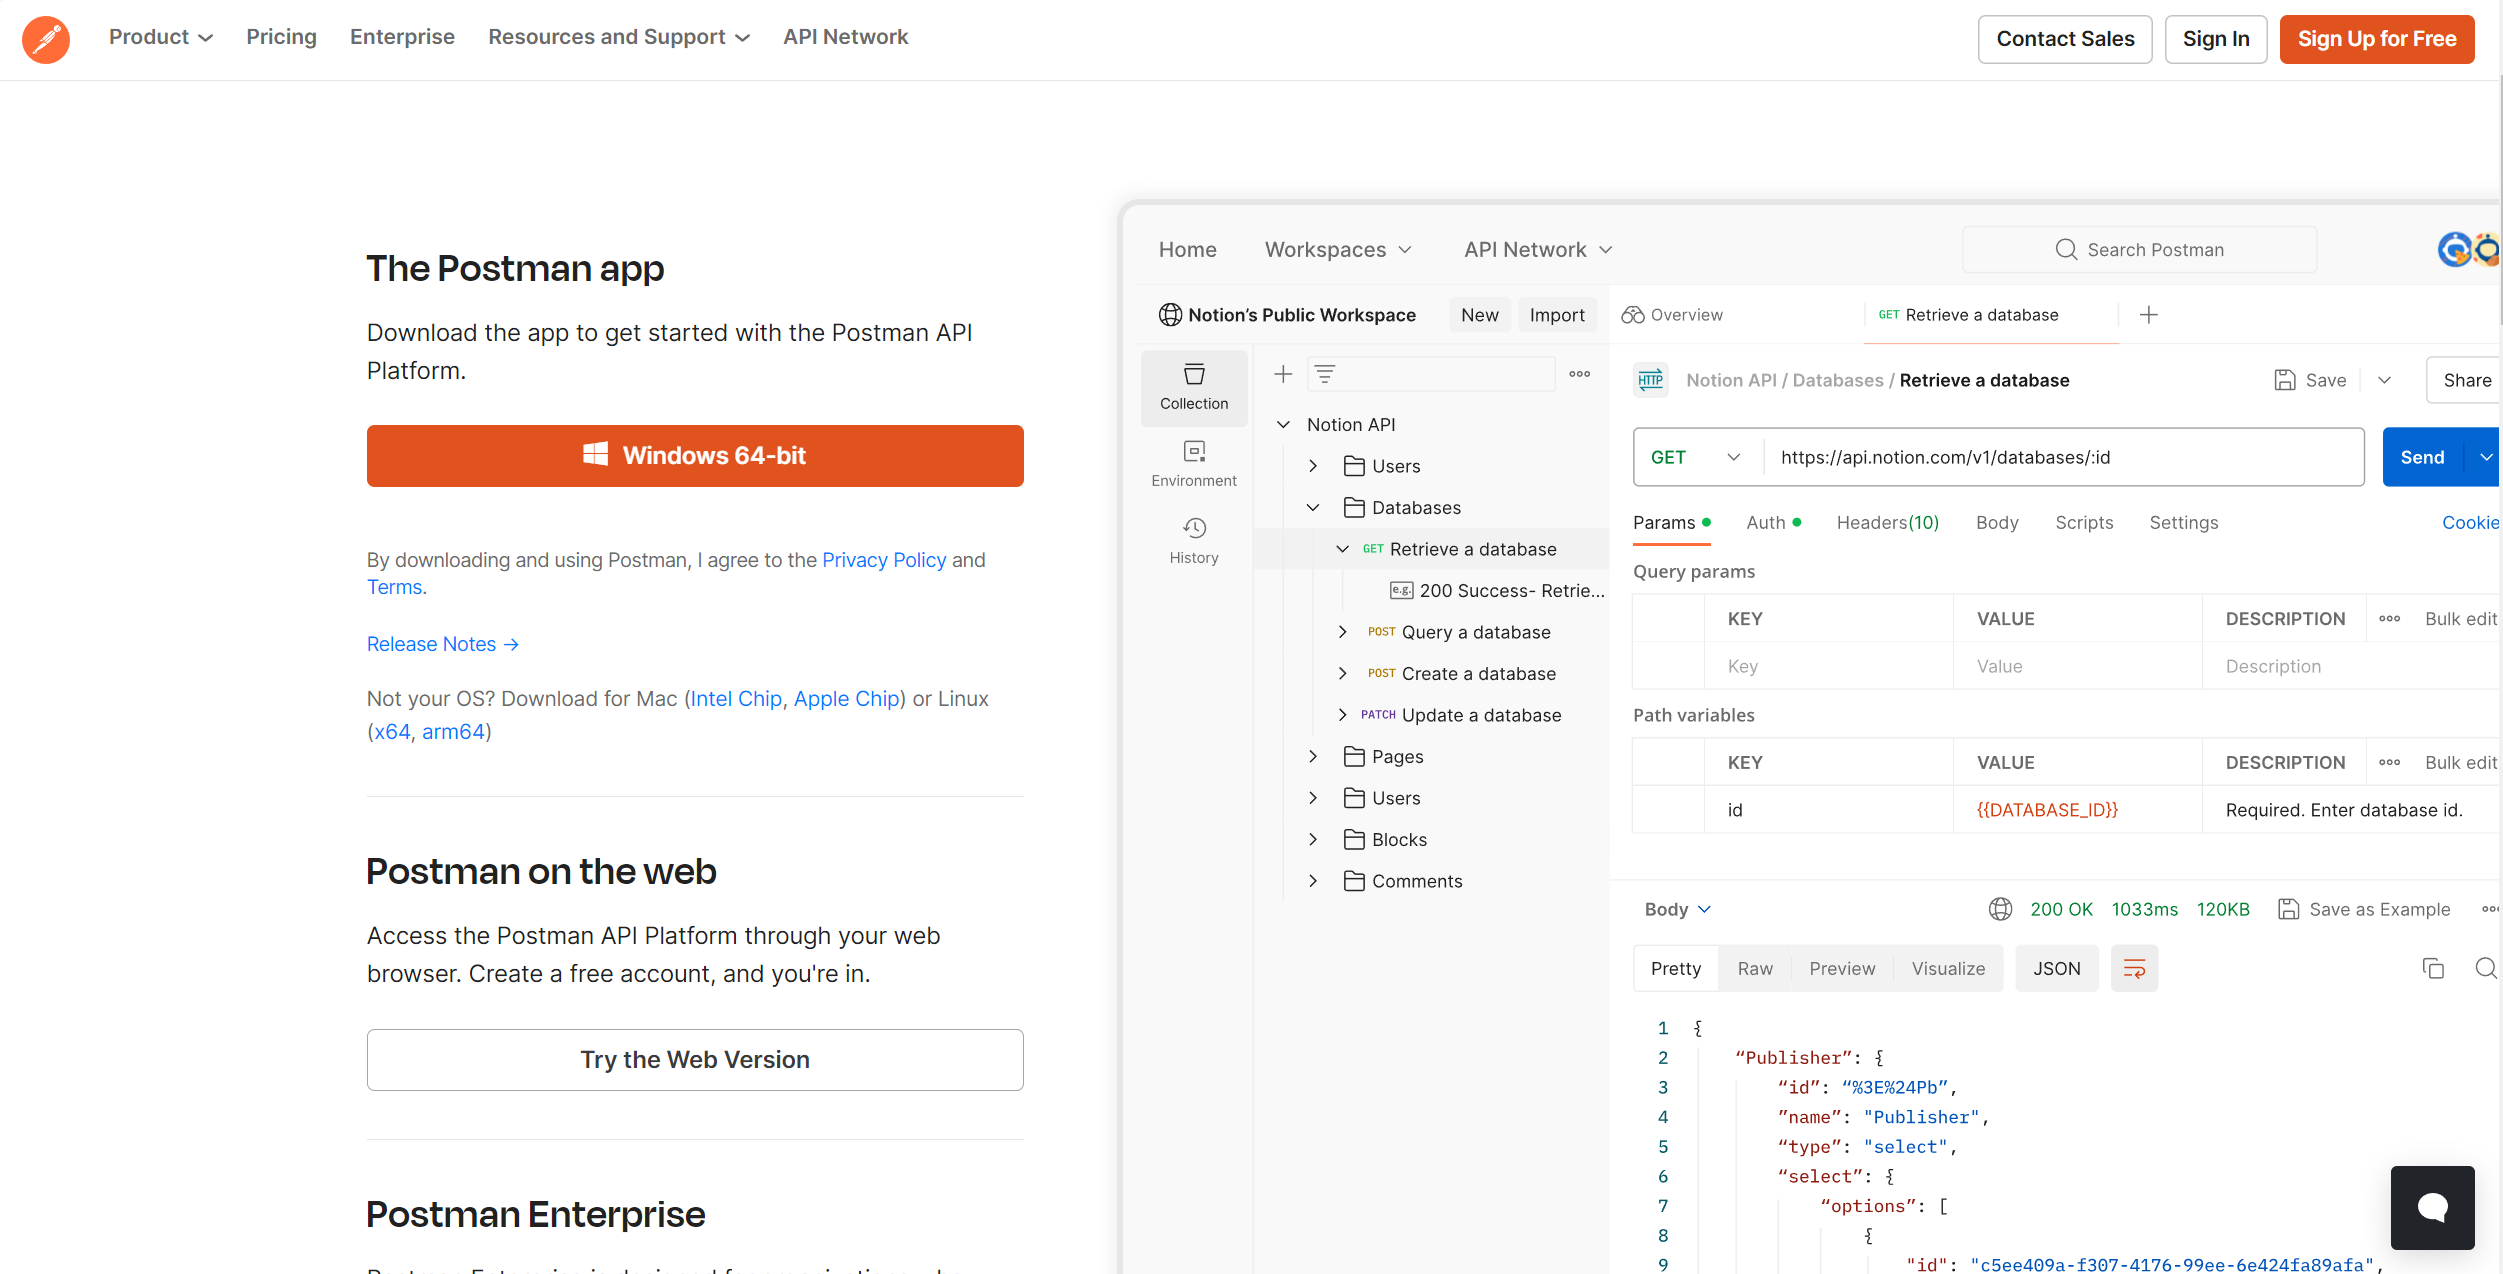The image size is (2503, 1274).
Task: Open the GET method dropdown
Action: click(x=1696, y=457)
